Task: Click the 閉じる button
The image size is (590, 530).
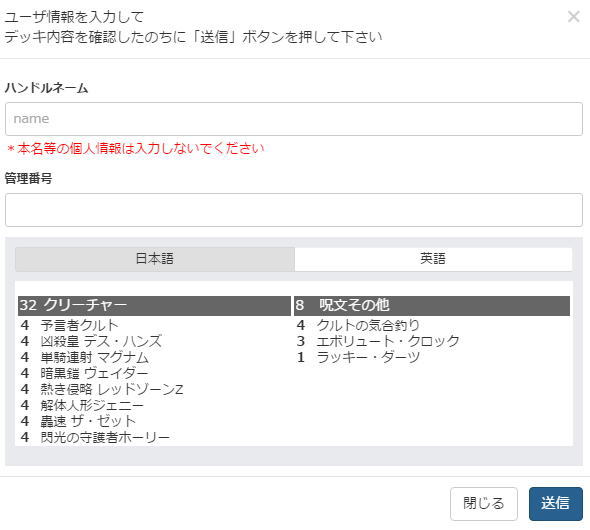Action: tap(484, 504)
